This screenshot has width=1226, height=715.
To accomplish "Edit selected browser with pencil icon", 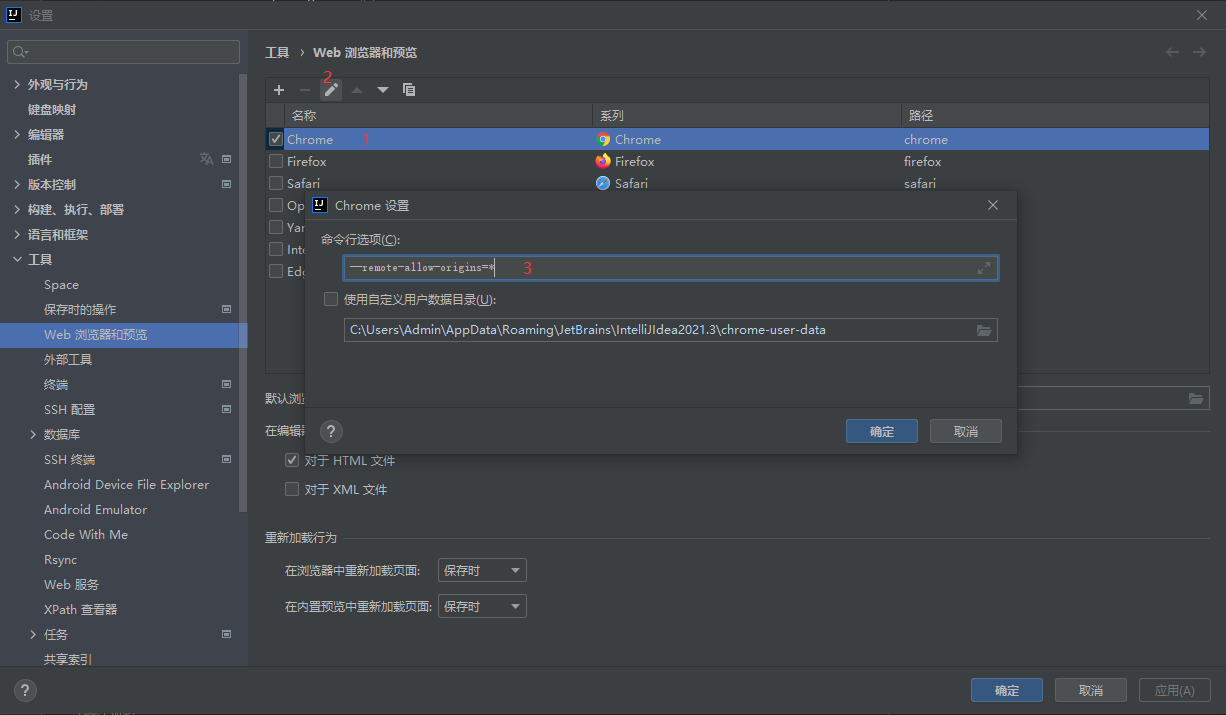I will [331, 90].
